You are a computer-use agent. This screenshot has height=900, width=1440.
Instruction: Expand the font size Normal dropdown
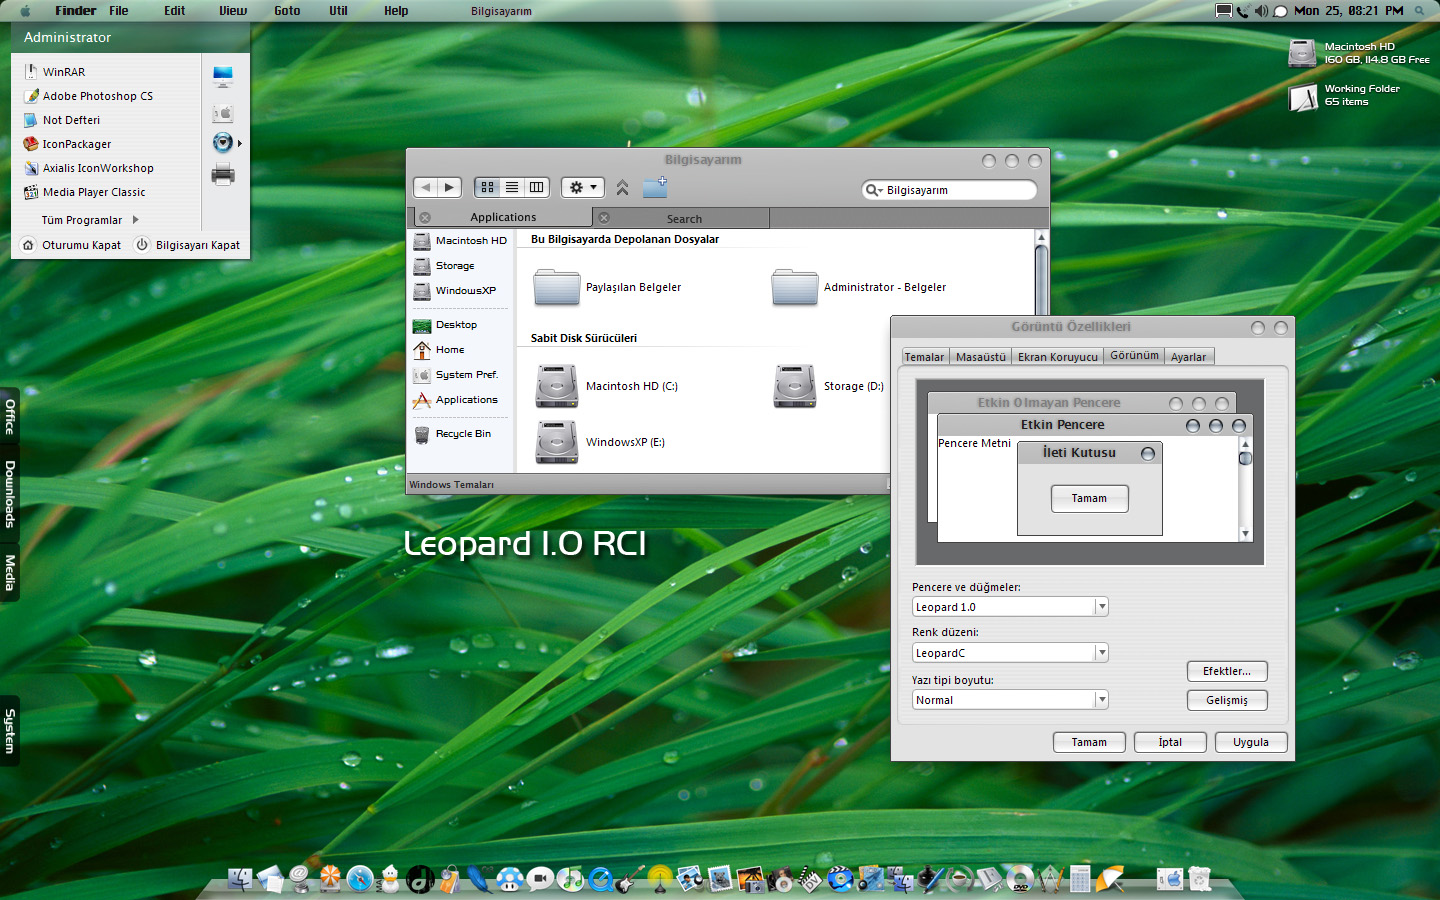point(1101,699)
